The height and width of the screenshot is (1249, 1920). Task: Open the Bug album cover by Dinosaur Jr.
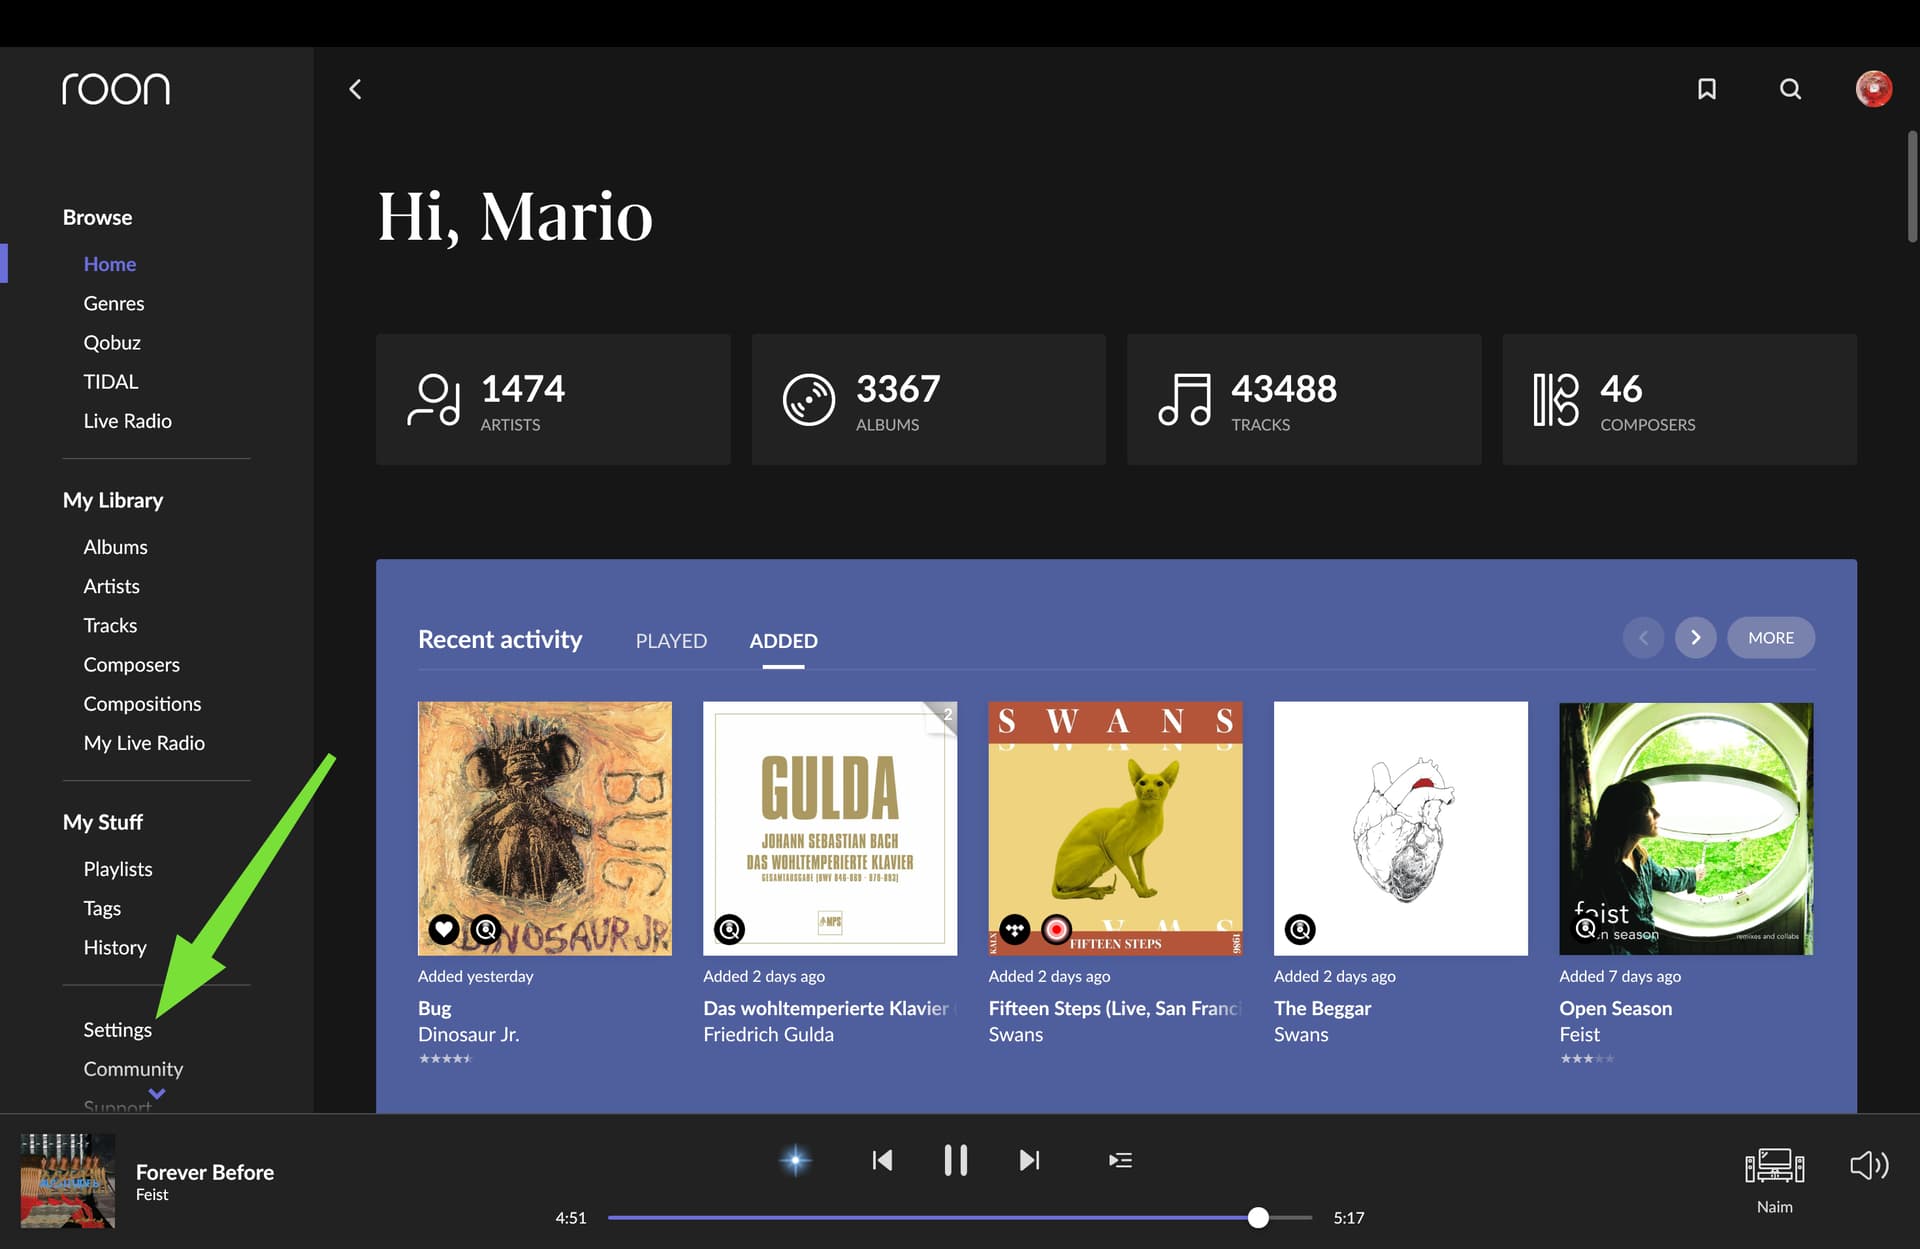point(545,828)
